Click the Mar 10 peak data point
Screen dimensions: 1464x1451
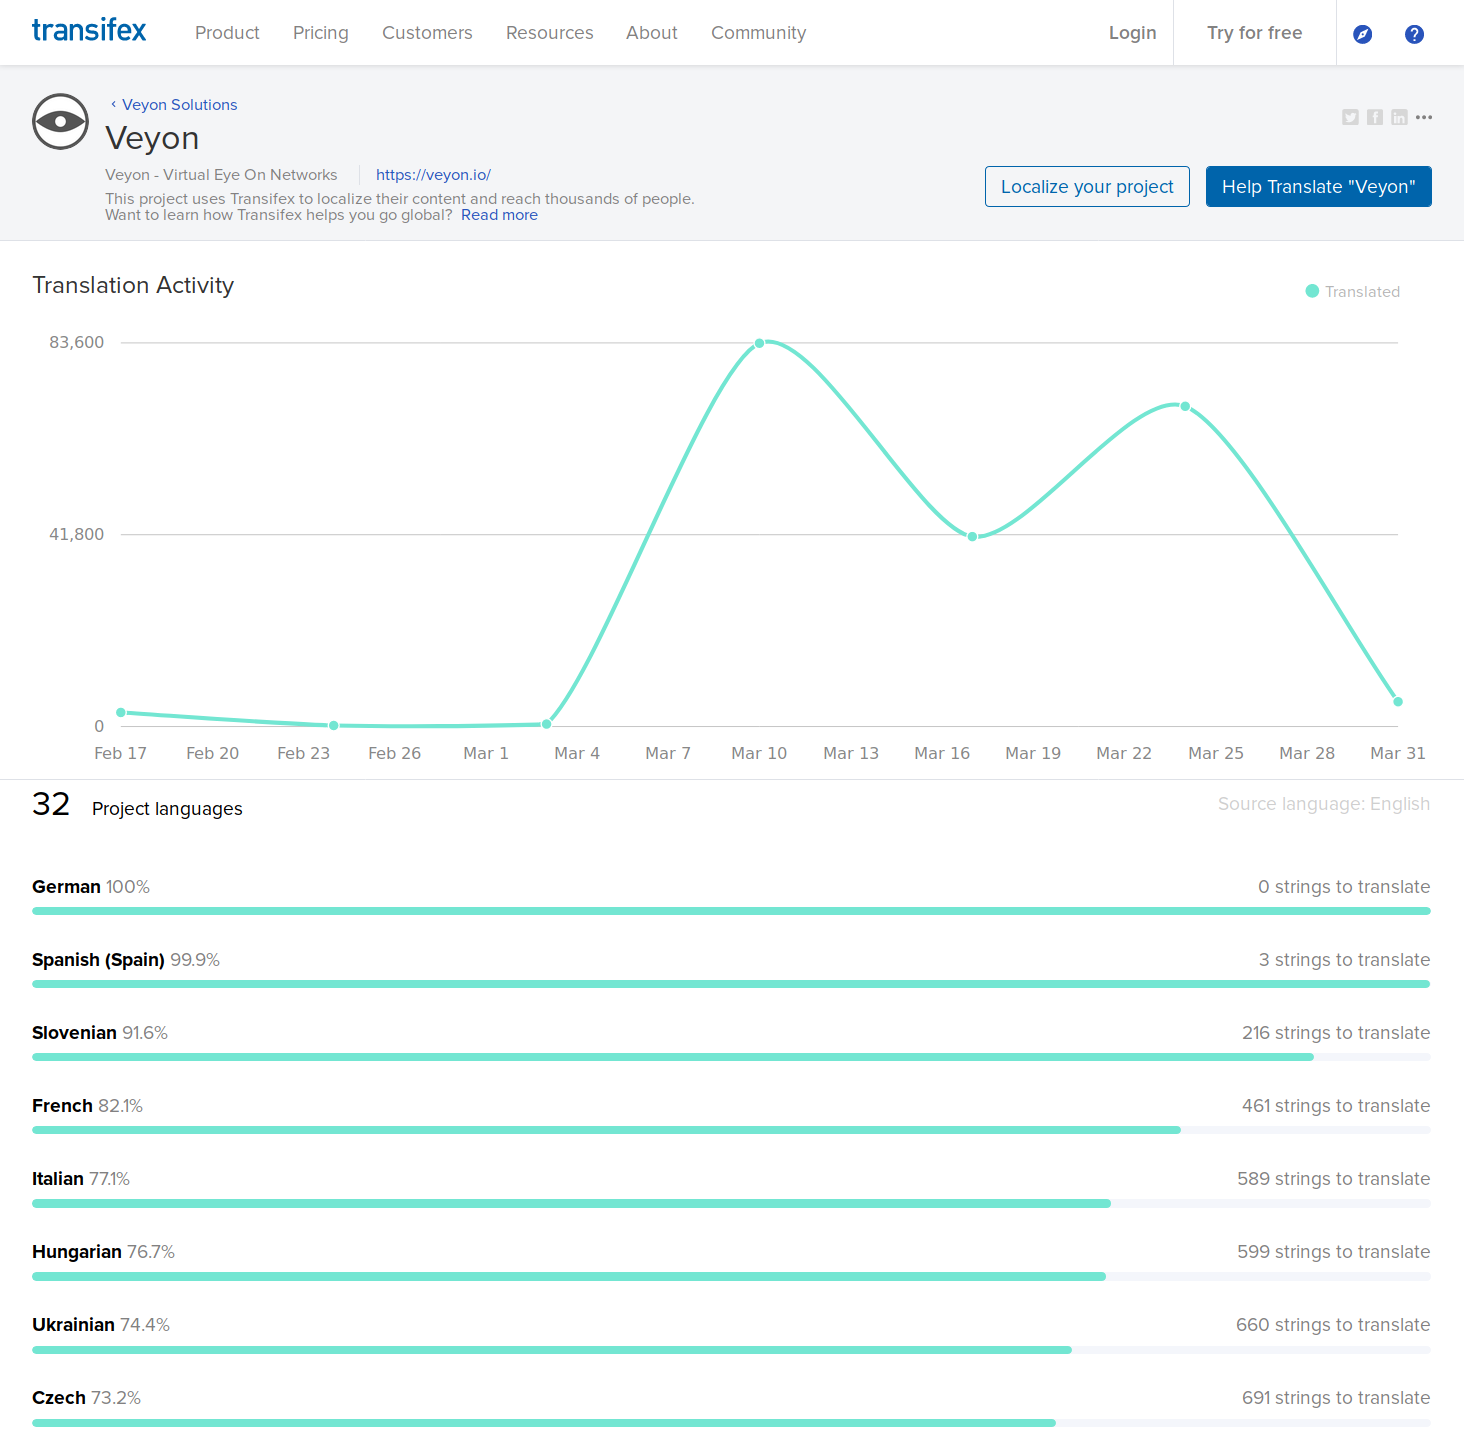(x=760, y=343)
